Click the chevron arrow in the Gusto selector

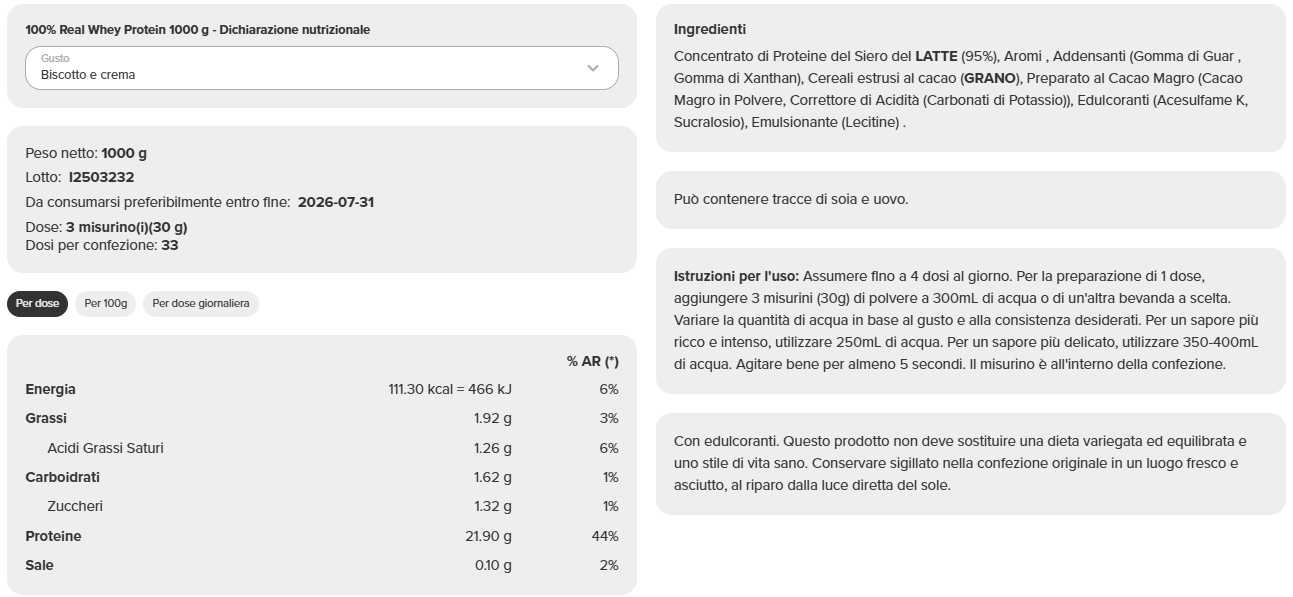(x=592, y=68)
